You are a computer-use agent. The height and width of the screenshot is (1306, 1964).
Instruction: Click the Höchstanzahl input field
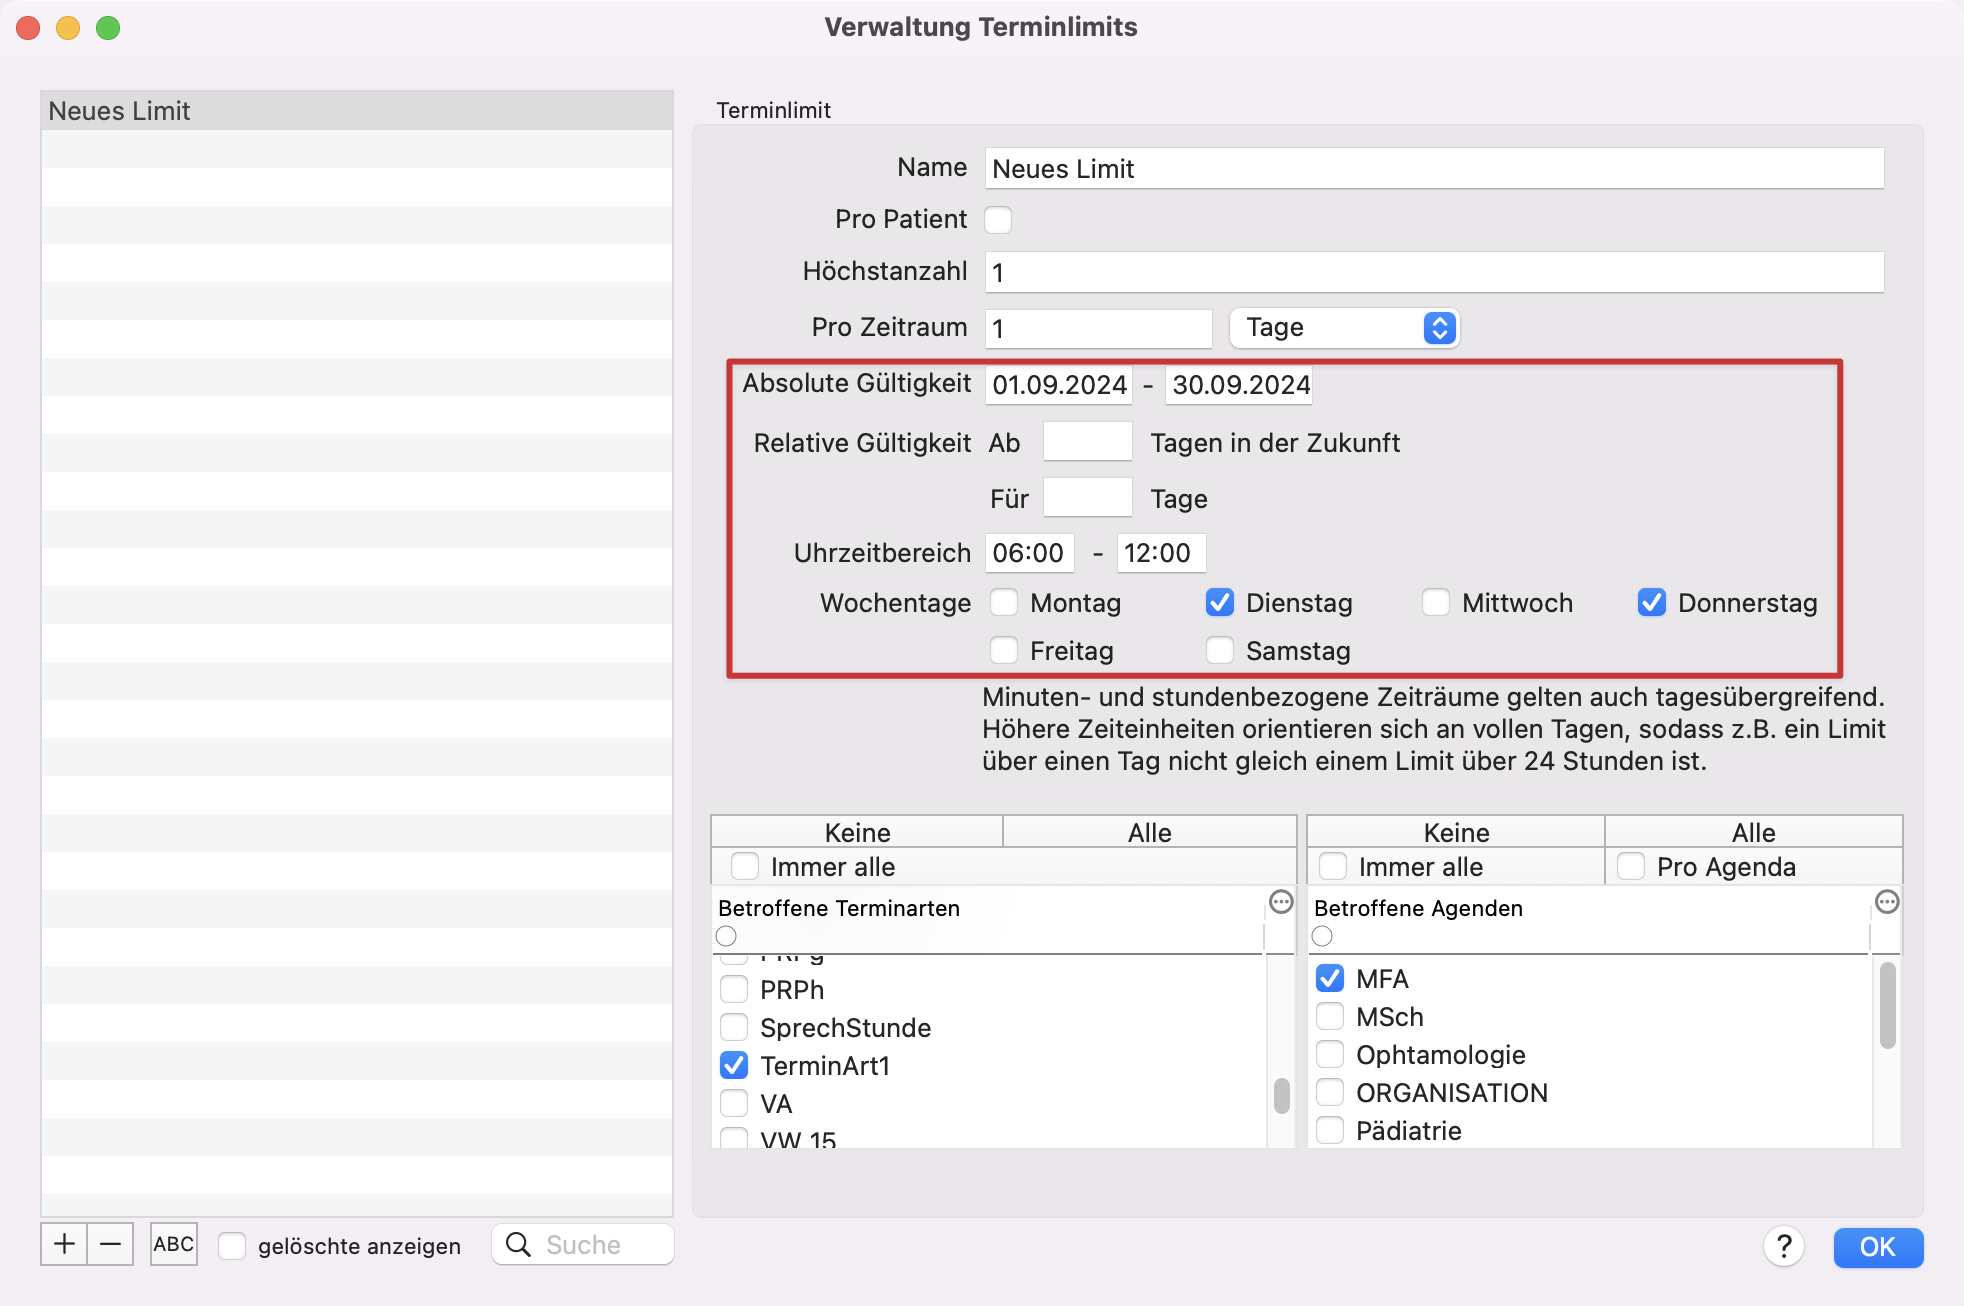pos(1434,272)
